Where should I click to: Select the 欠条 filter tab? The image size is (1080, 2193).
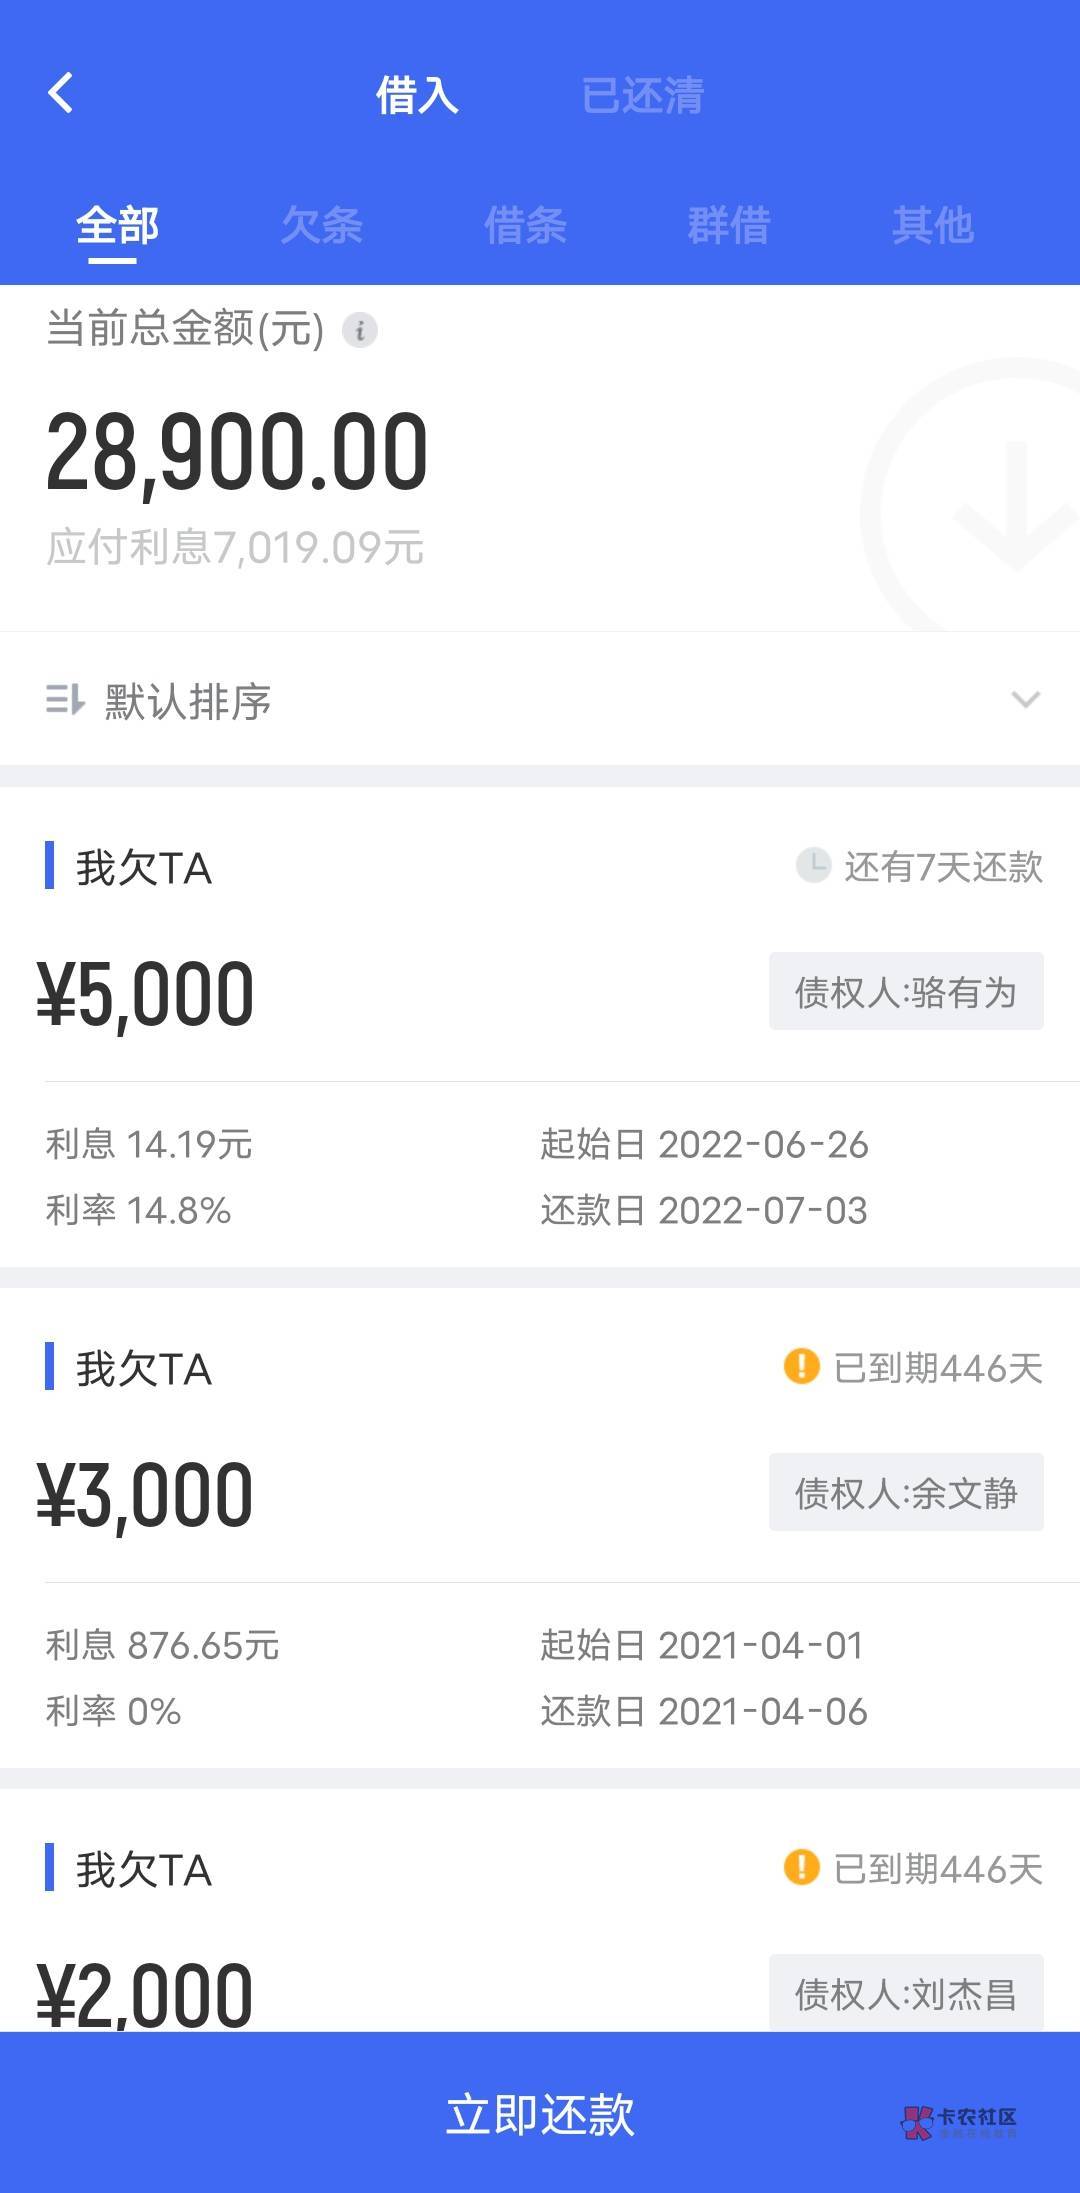click(x=321, y=225)
